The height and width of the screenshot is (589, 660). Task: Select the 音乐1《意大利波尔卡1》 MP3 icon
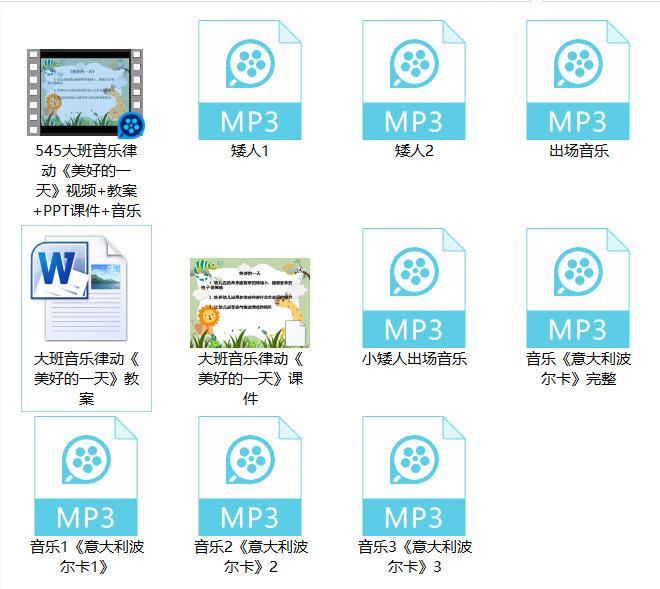pos(86,476)
